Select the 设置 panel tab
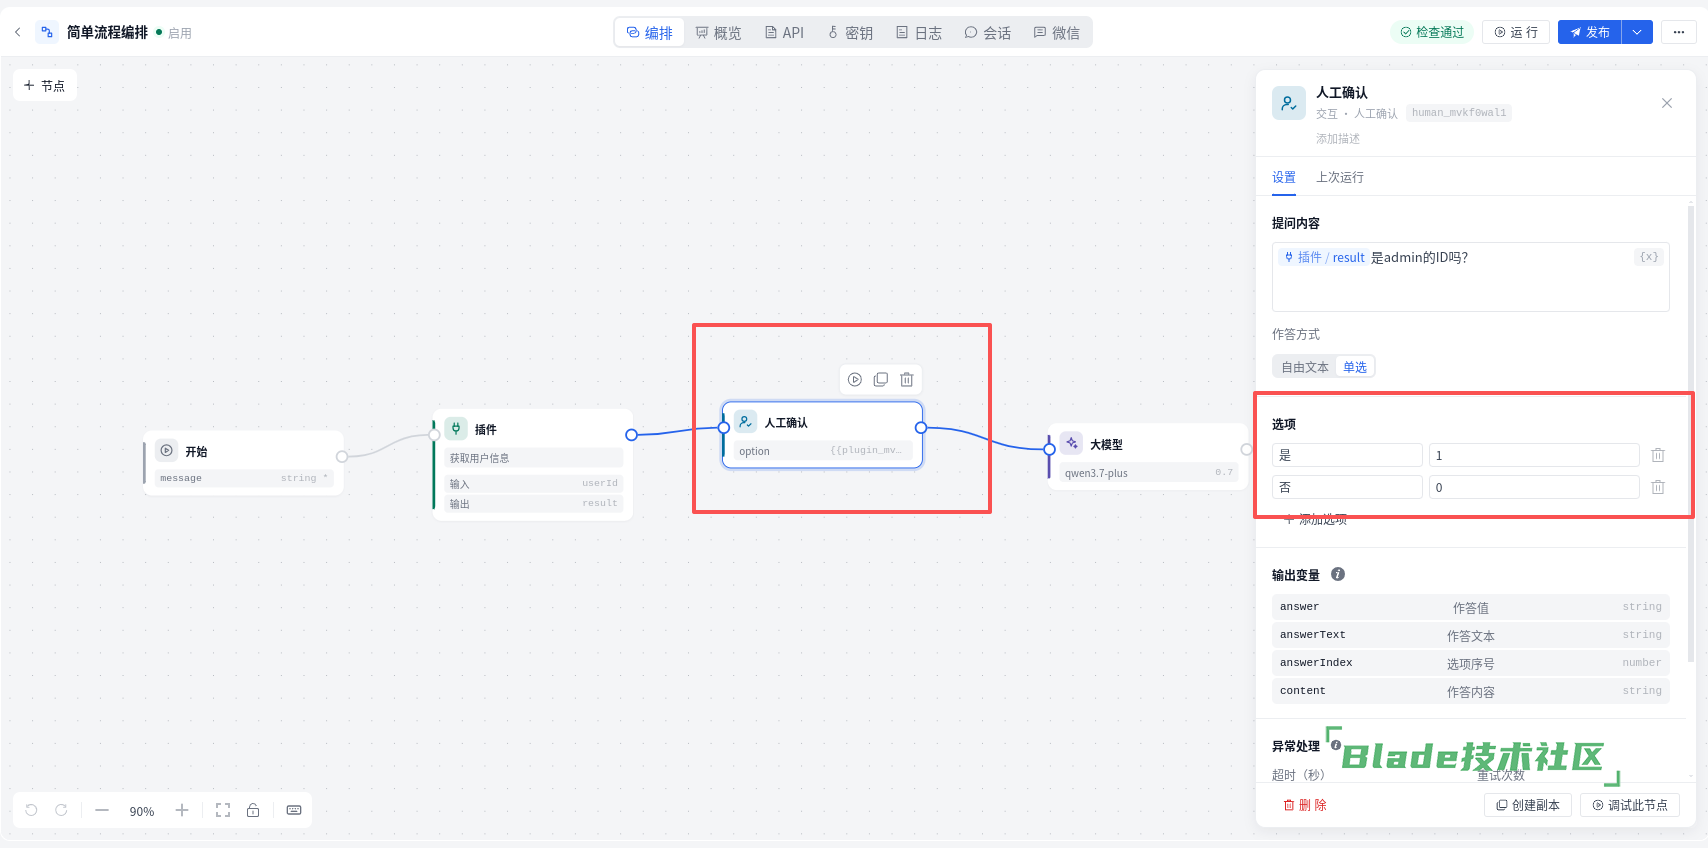Image resolution: width=1708 pixels, height=848 pixels. [1284, 177]
